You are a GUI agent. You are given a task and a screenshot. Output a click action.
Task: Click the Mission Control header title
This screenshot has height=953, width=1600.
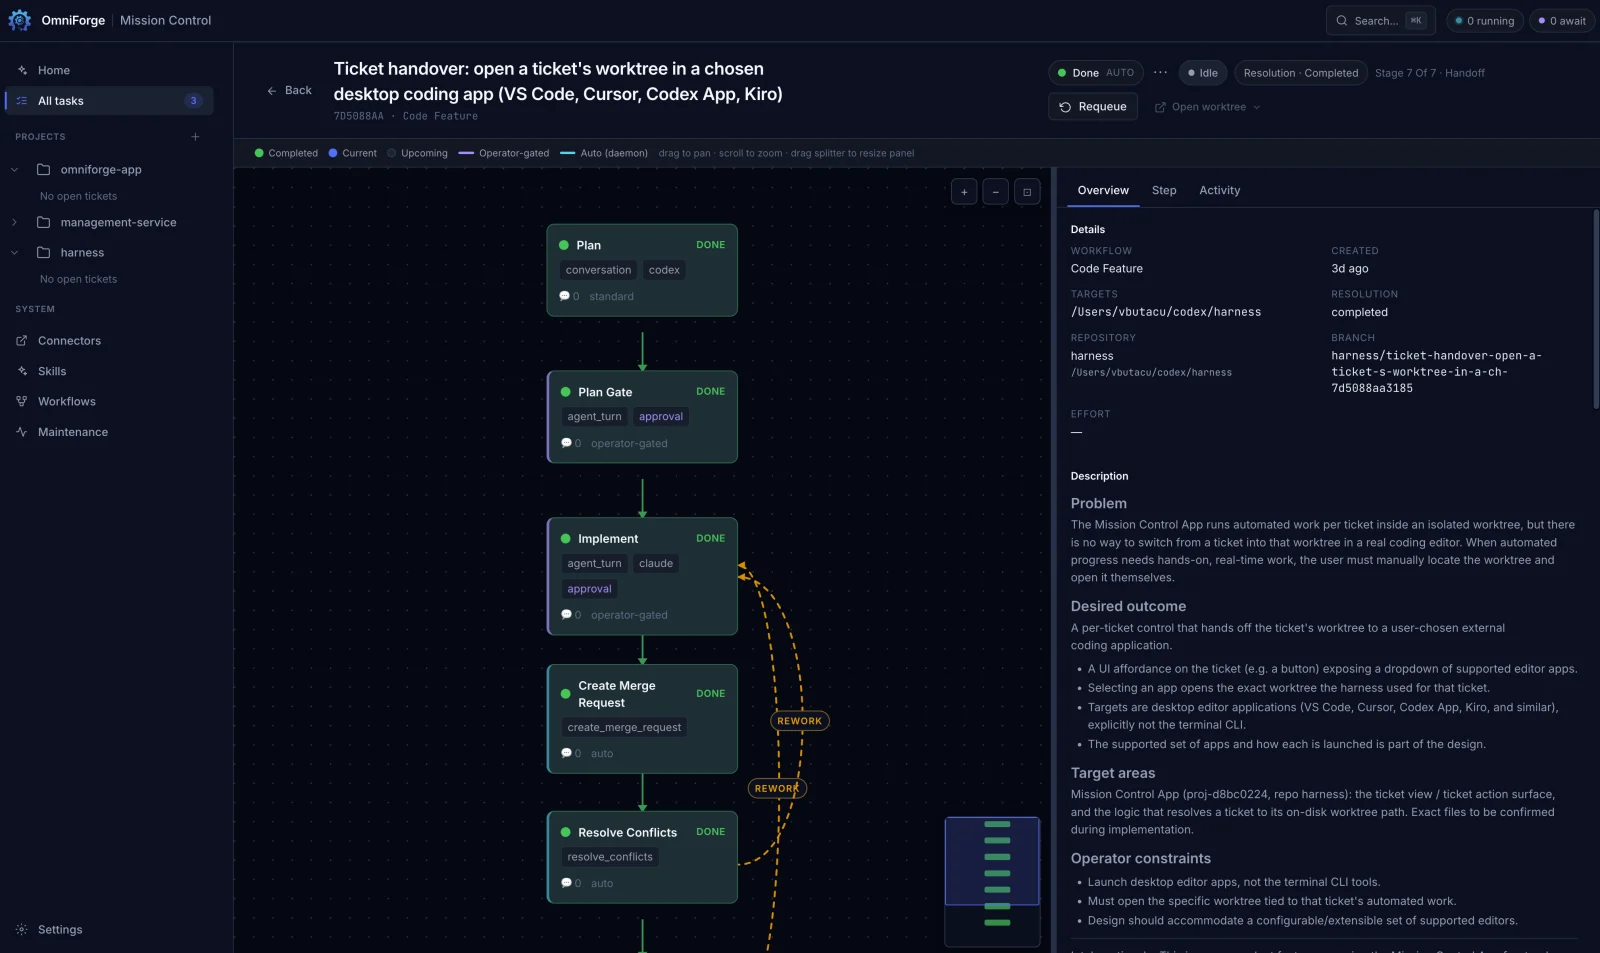165,20
